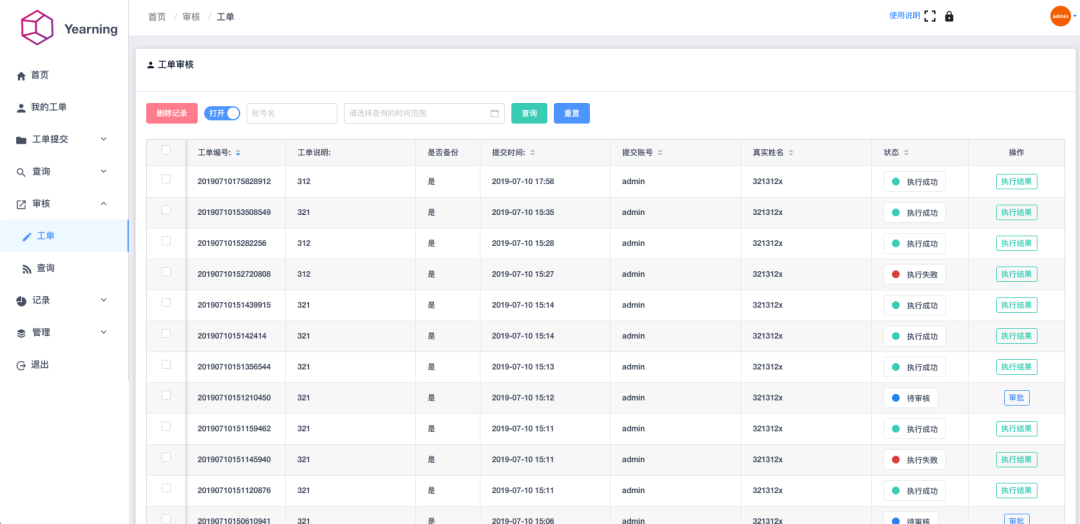Screen dimensions: 1080x524
Task: Click 退出 to log out
Action: (x=64, y=365)
